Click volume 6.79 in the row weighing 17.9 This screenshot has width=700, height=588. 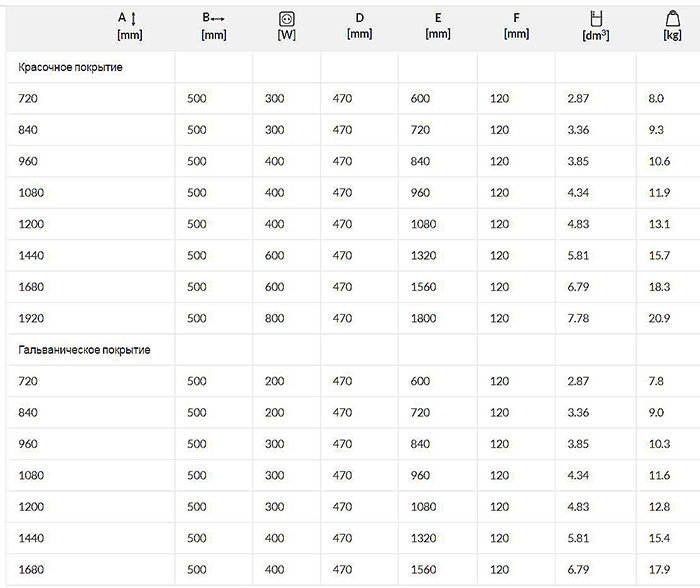point(578,569)
